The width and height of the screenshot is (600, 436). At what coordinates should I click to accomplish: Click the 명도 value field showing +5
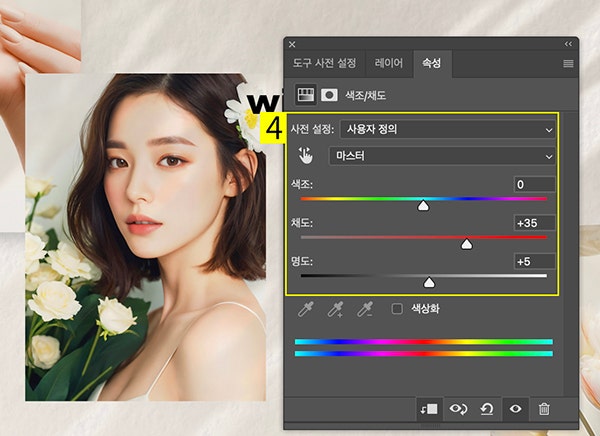(x=534, y=261)
